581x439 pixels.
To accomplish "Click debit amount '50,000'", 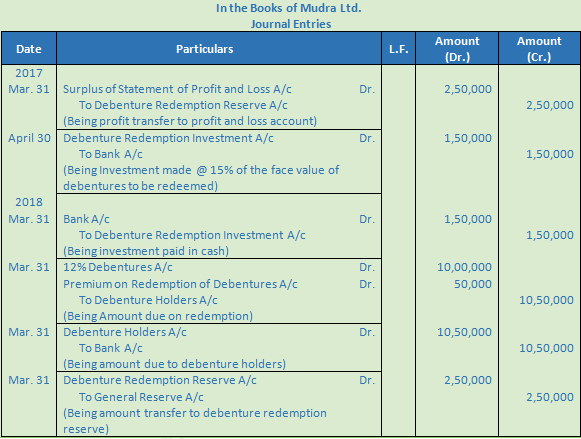I will click(x=473, y=284).
